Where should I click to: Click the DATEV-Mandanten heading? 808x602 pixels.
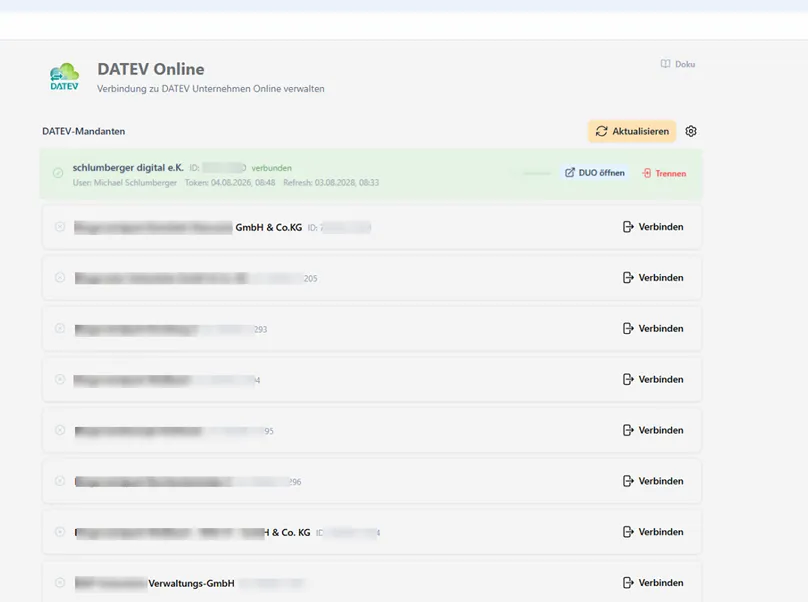(83, 131)
